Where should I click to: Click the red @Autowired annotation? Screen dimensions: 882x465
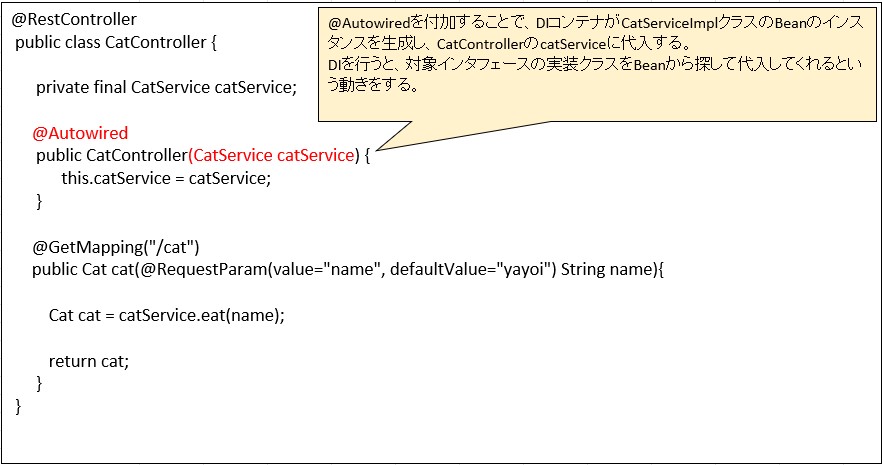pos(80,133)
